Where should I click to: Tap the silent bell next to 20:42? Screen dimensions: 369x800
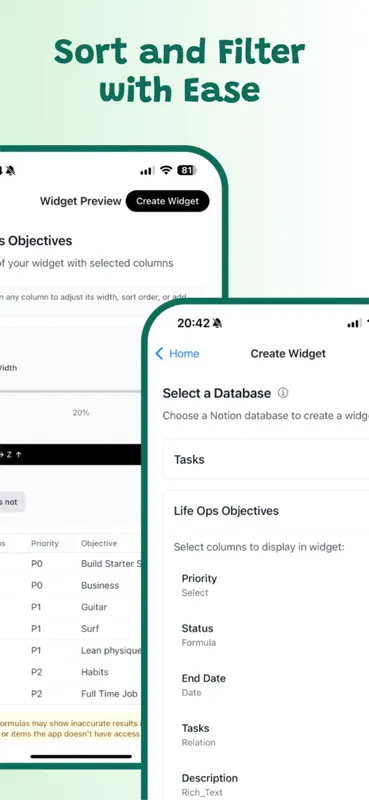coord(217,323)
